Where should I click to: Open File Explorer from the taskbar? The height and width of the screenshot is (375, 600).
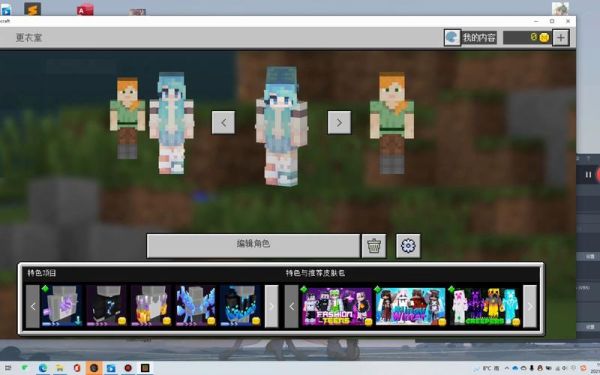click(x=60, y=368)
